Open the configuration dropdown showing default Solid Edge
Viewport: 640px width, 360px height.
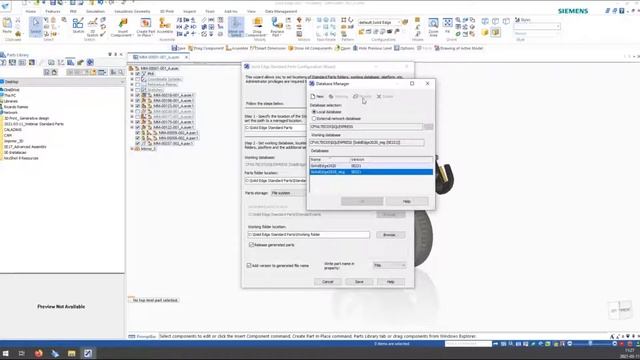379,22
